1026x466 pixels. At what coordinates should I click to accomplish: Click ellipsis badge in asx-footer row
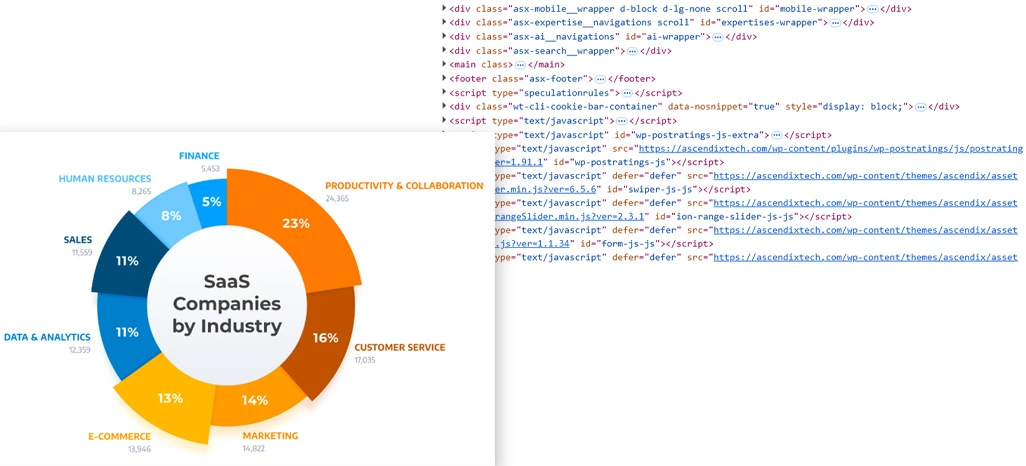coord(600,79)
